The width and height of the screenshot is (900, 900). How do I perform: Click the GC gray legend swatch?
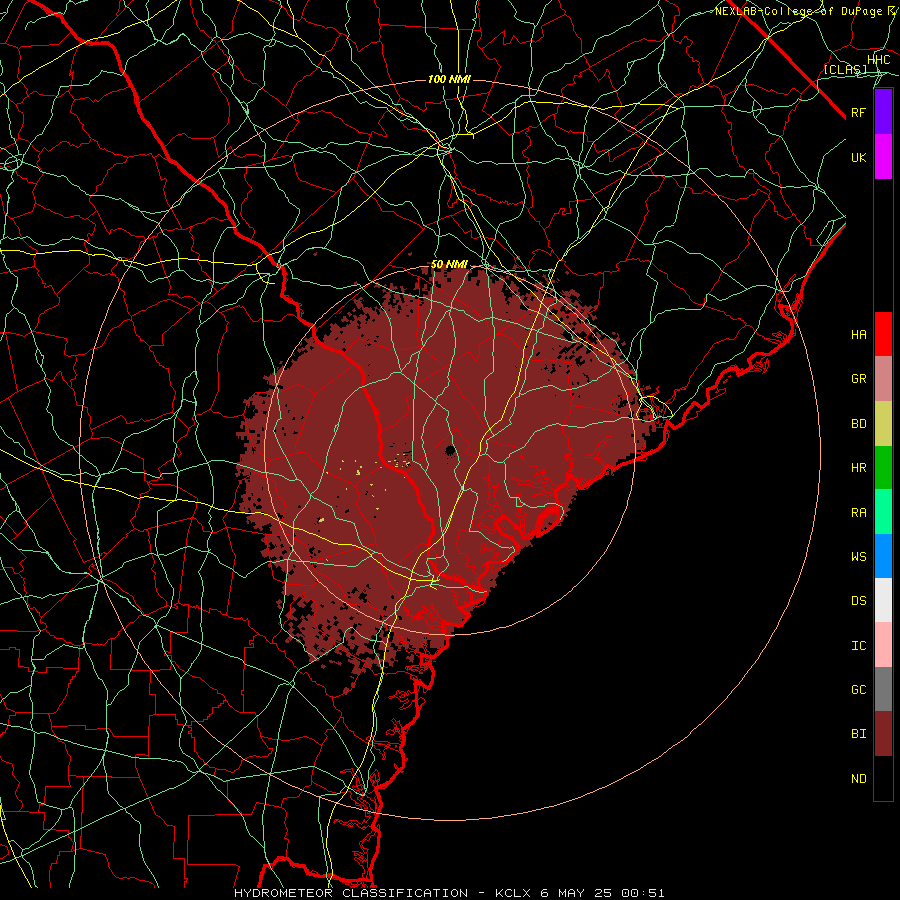[x=883, y=689]
